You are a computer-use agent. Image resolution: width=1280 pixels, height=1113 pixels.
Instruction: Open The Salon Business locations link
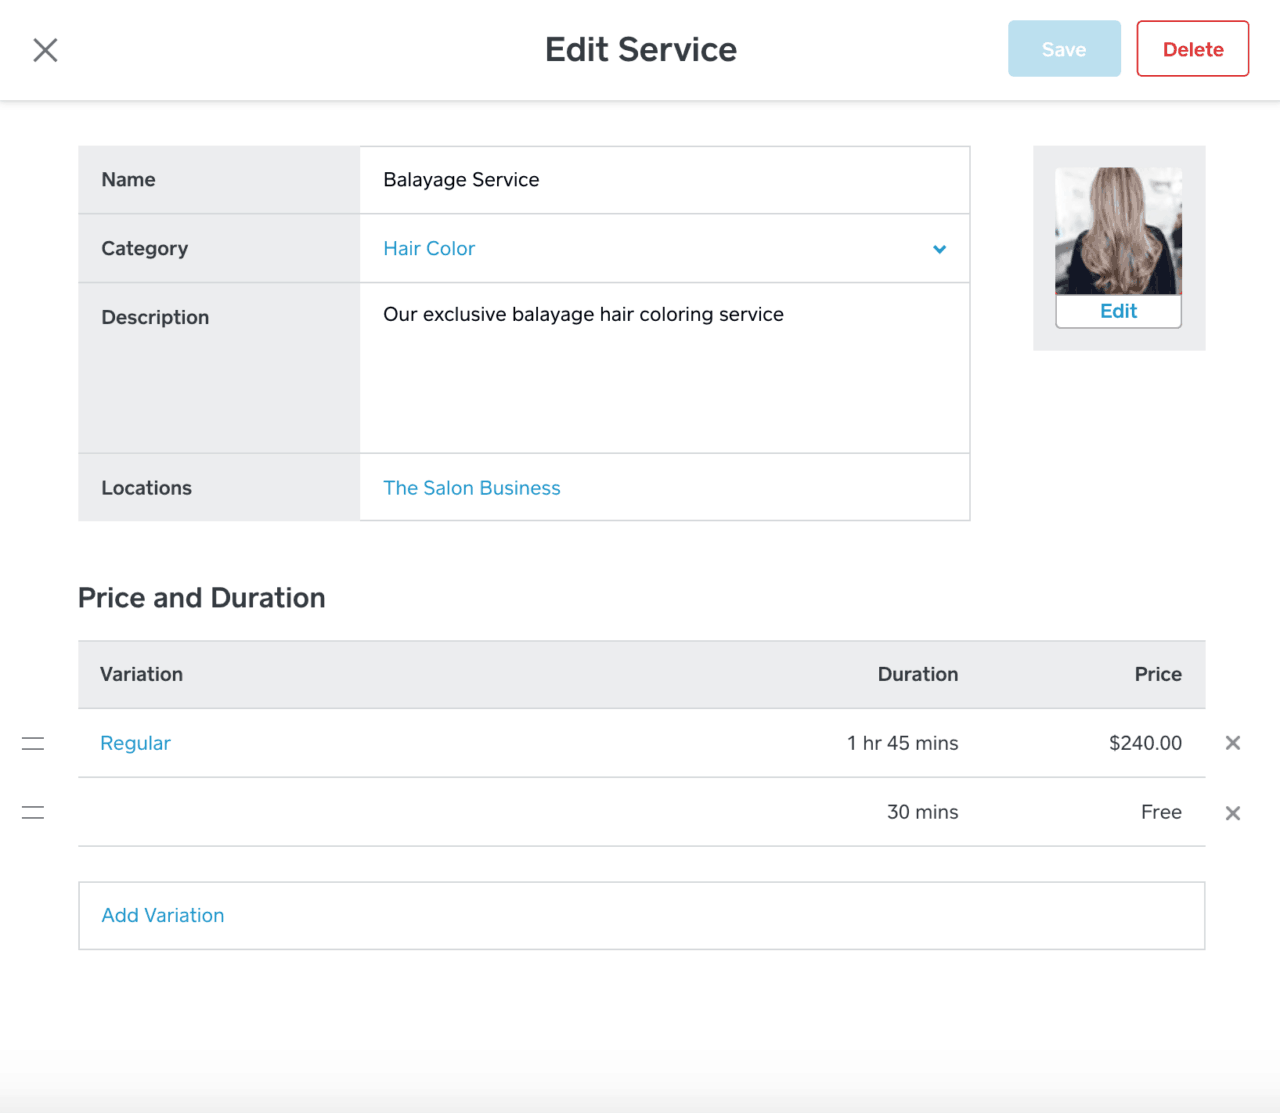(x=472, y=488)
